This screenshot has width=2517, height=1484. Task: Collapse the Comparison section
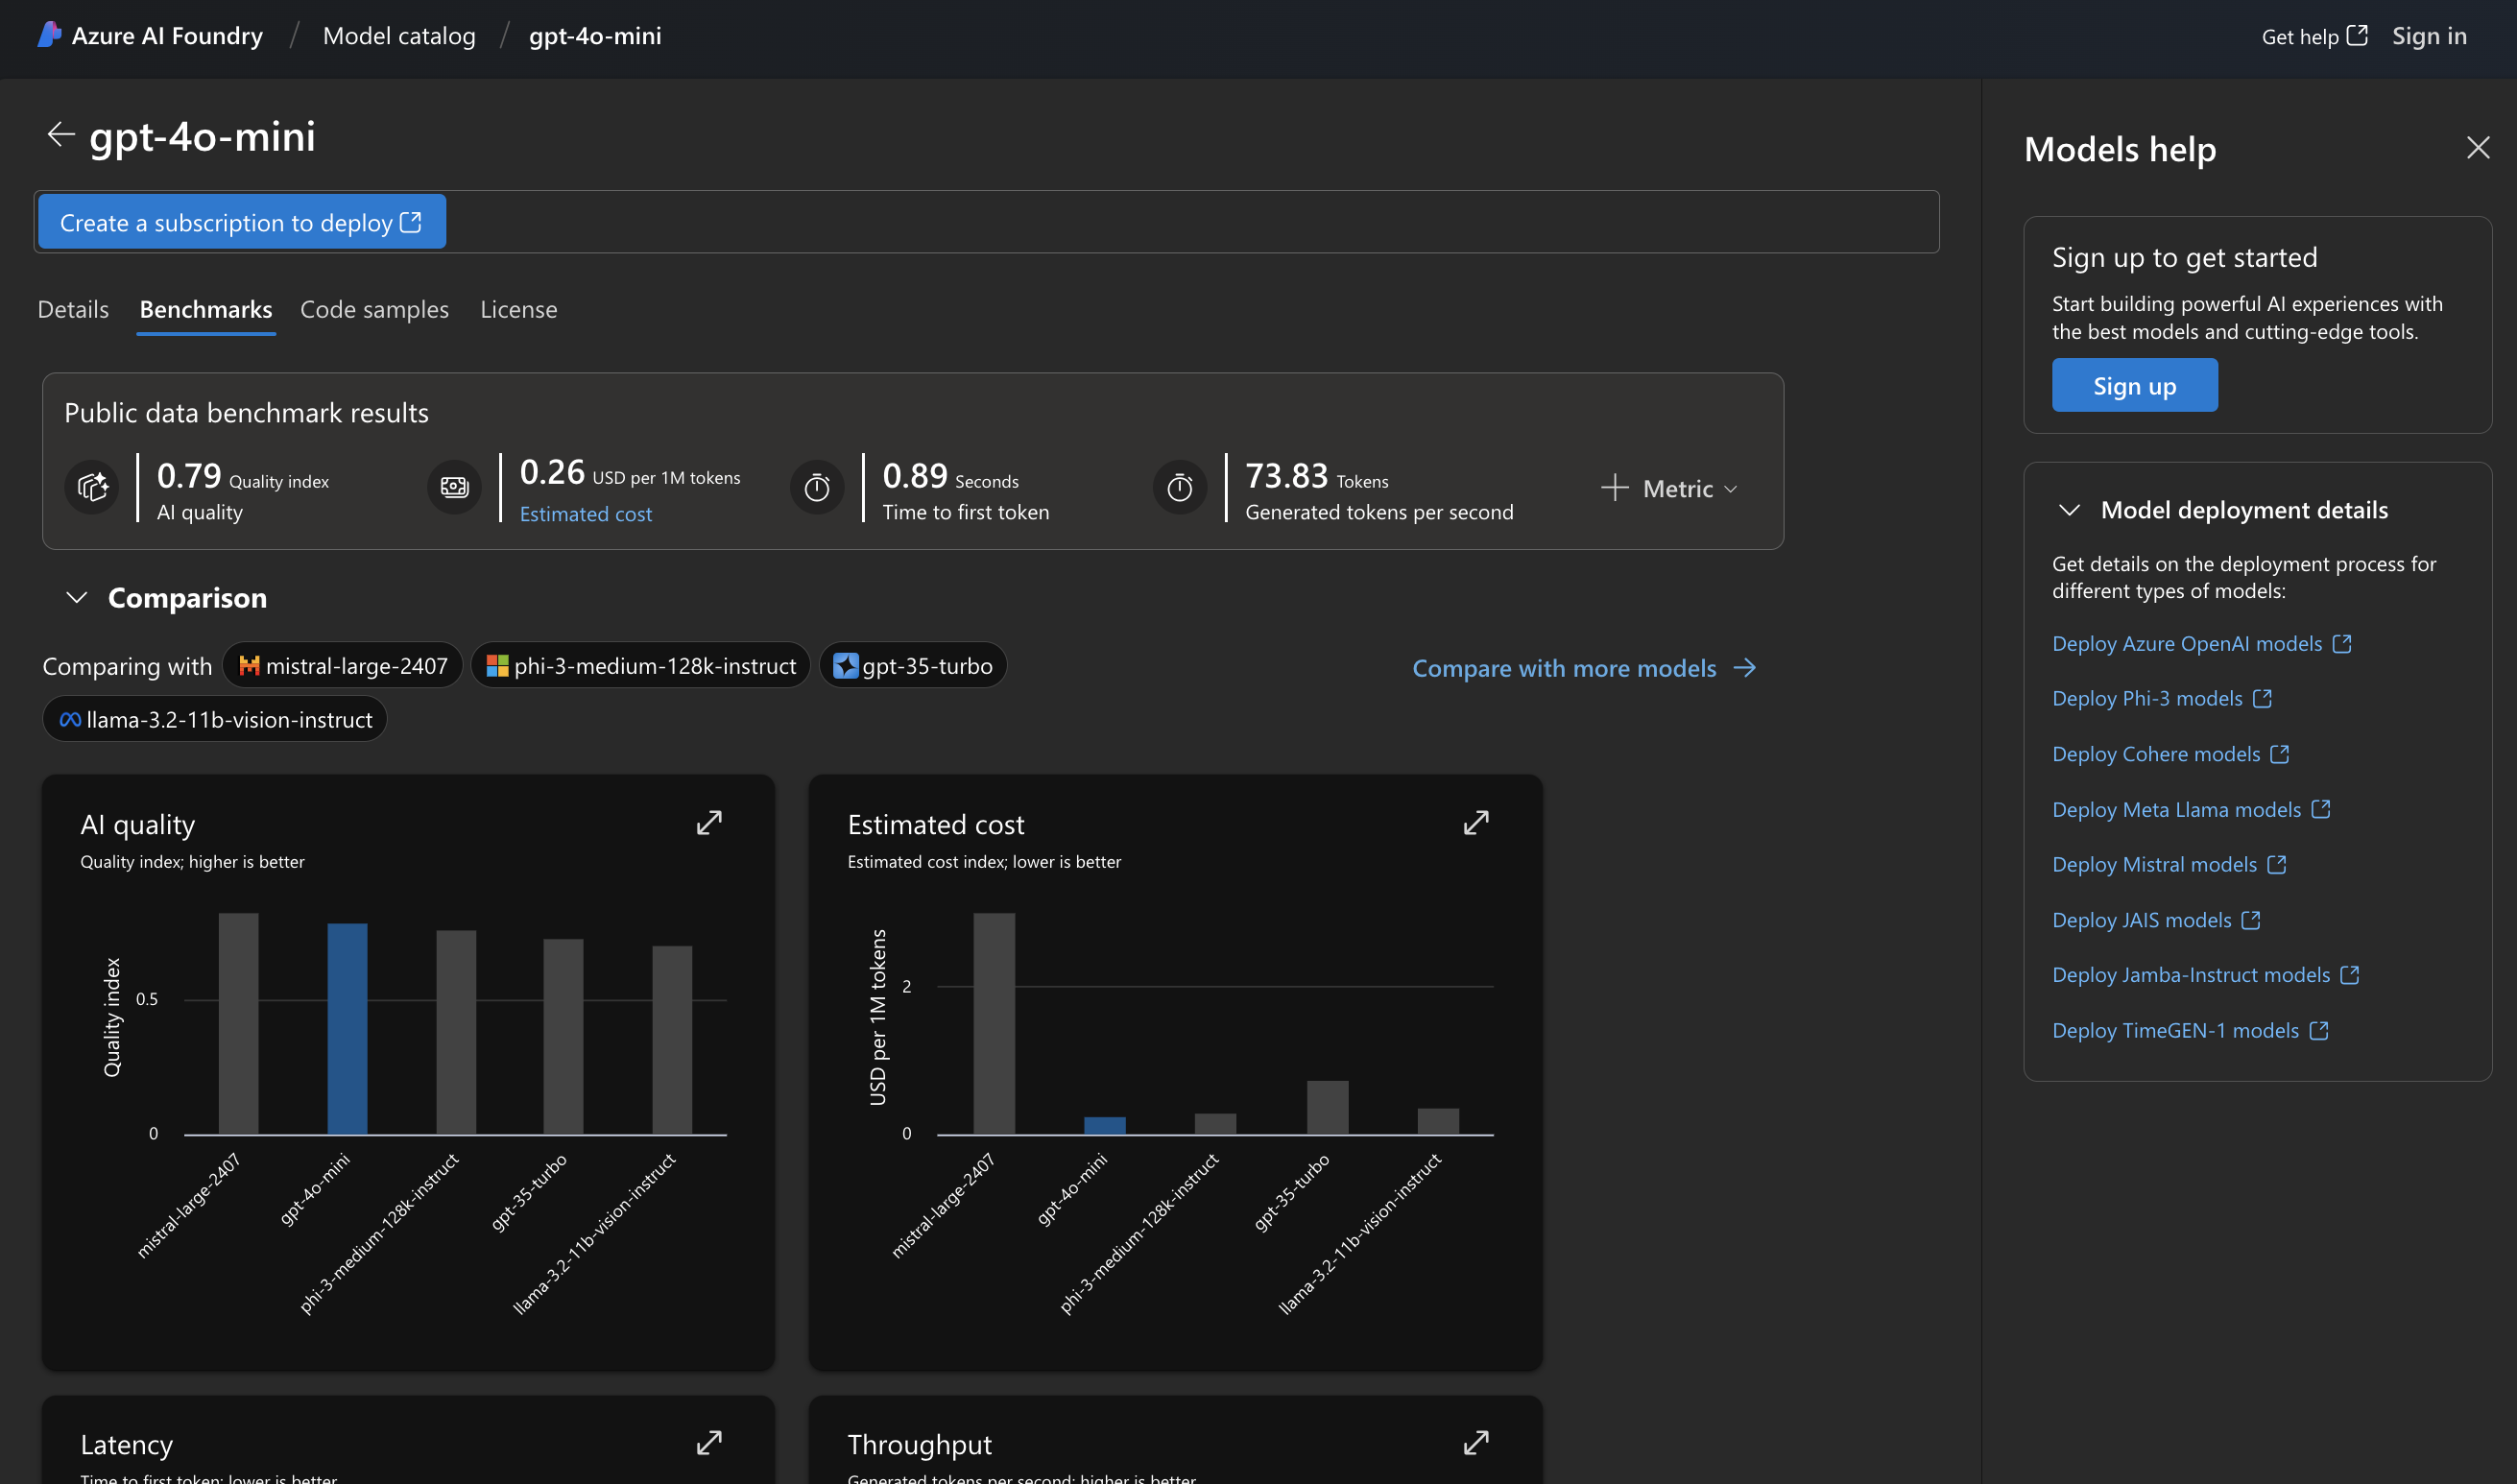(76, 598)
